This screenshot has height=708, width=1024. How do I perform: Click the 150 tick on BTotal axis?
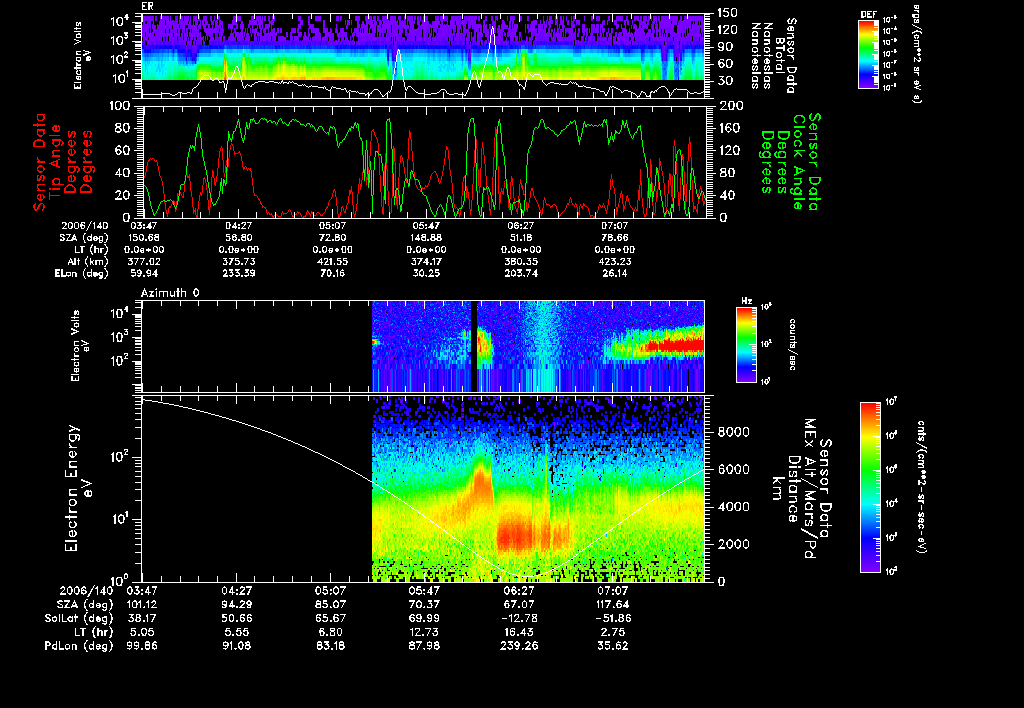pos(727,12)
